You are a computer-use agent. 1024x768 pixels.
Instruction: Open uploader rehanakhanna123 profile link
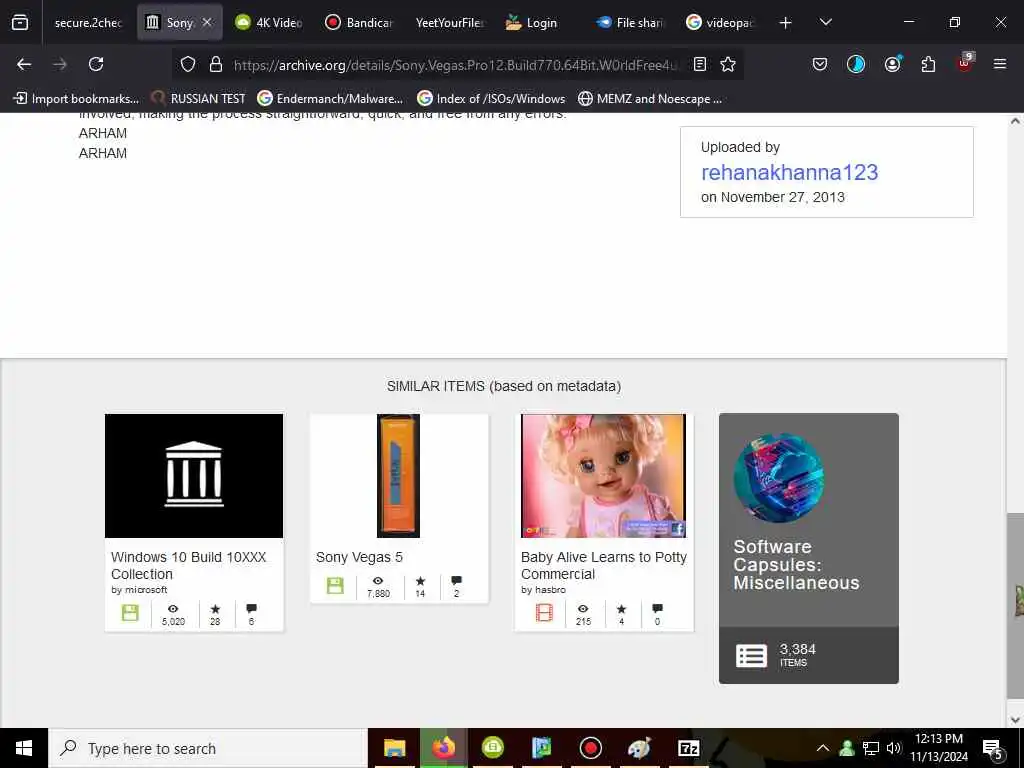(789, 172)
